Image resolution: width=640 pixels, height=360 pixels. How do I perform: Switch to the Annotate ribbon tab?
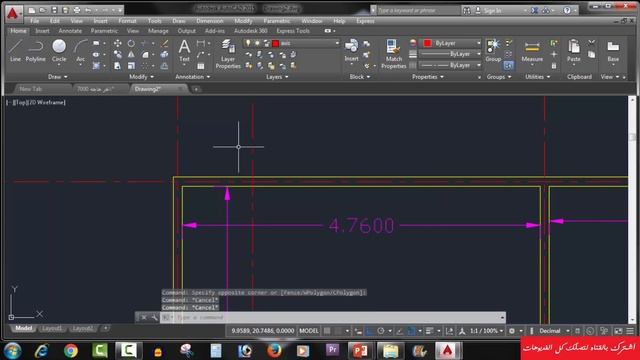click(x=70, y=31)
